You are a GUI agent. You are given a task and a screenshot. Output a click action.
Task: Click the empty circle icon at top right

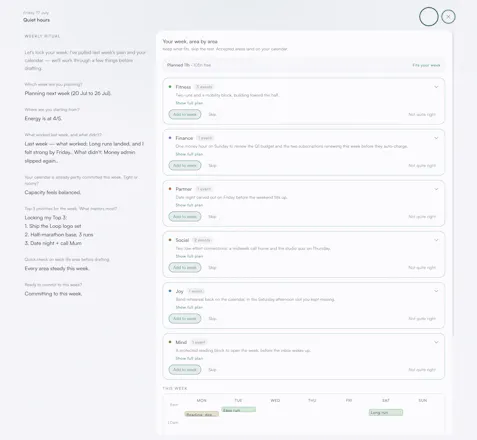coord(429,17)
